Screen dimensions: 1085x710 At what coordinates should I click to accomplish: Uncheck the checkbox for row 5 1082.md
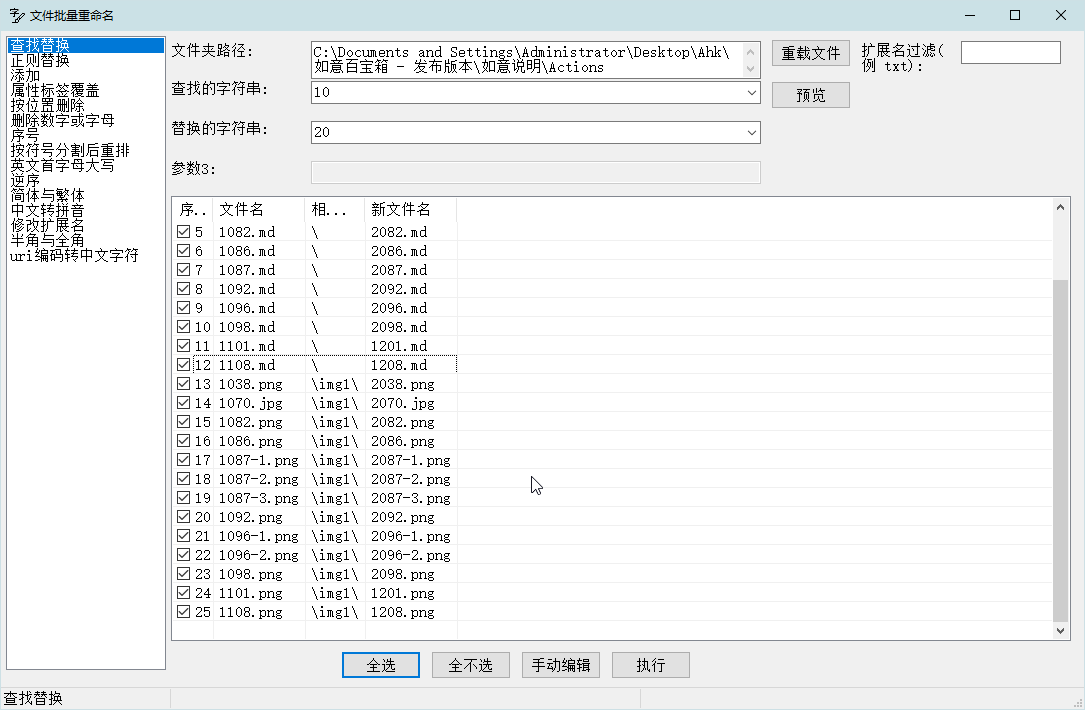coord(183,232)
